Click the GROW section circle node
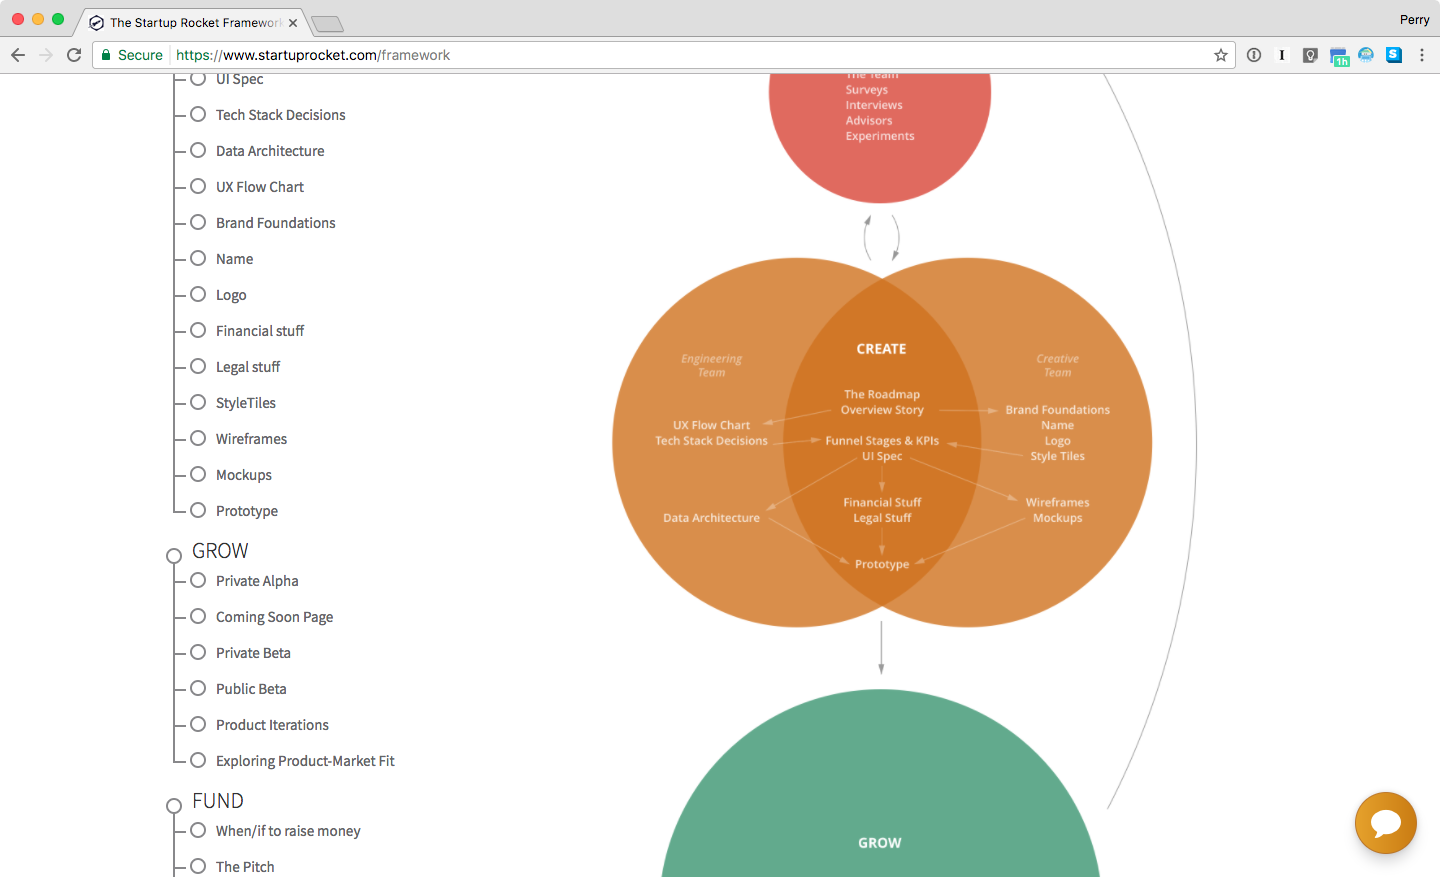This screenshot has height=877, width=1440. click(x=174, y=555)
